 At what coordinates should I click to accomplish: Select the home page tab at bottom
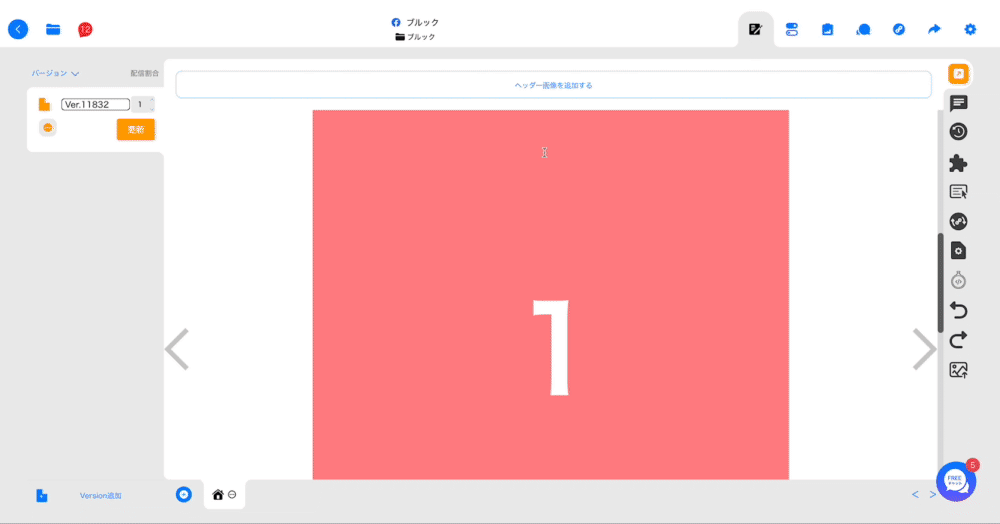(218, 495)
